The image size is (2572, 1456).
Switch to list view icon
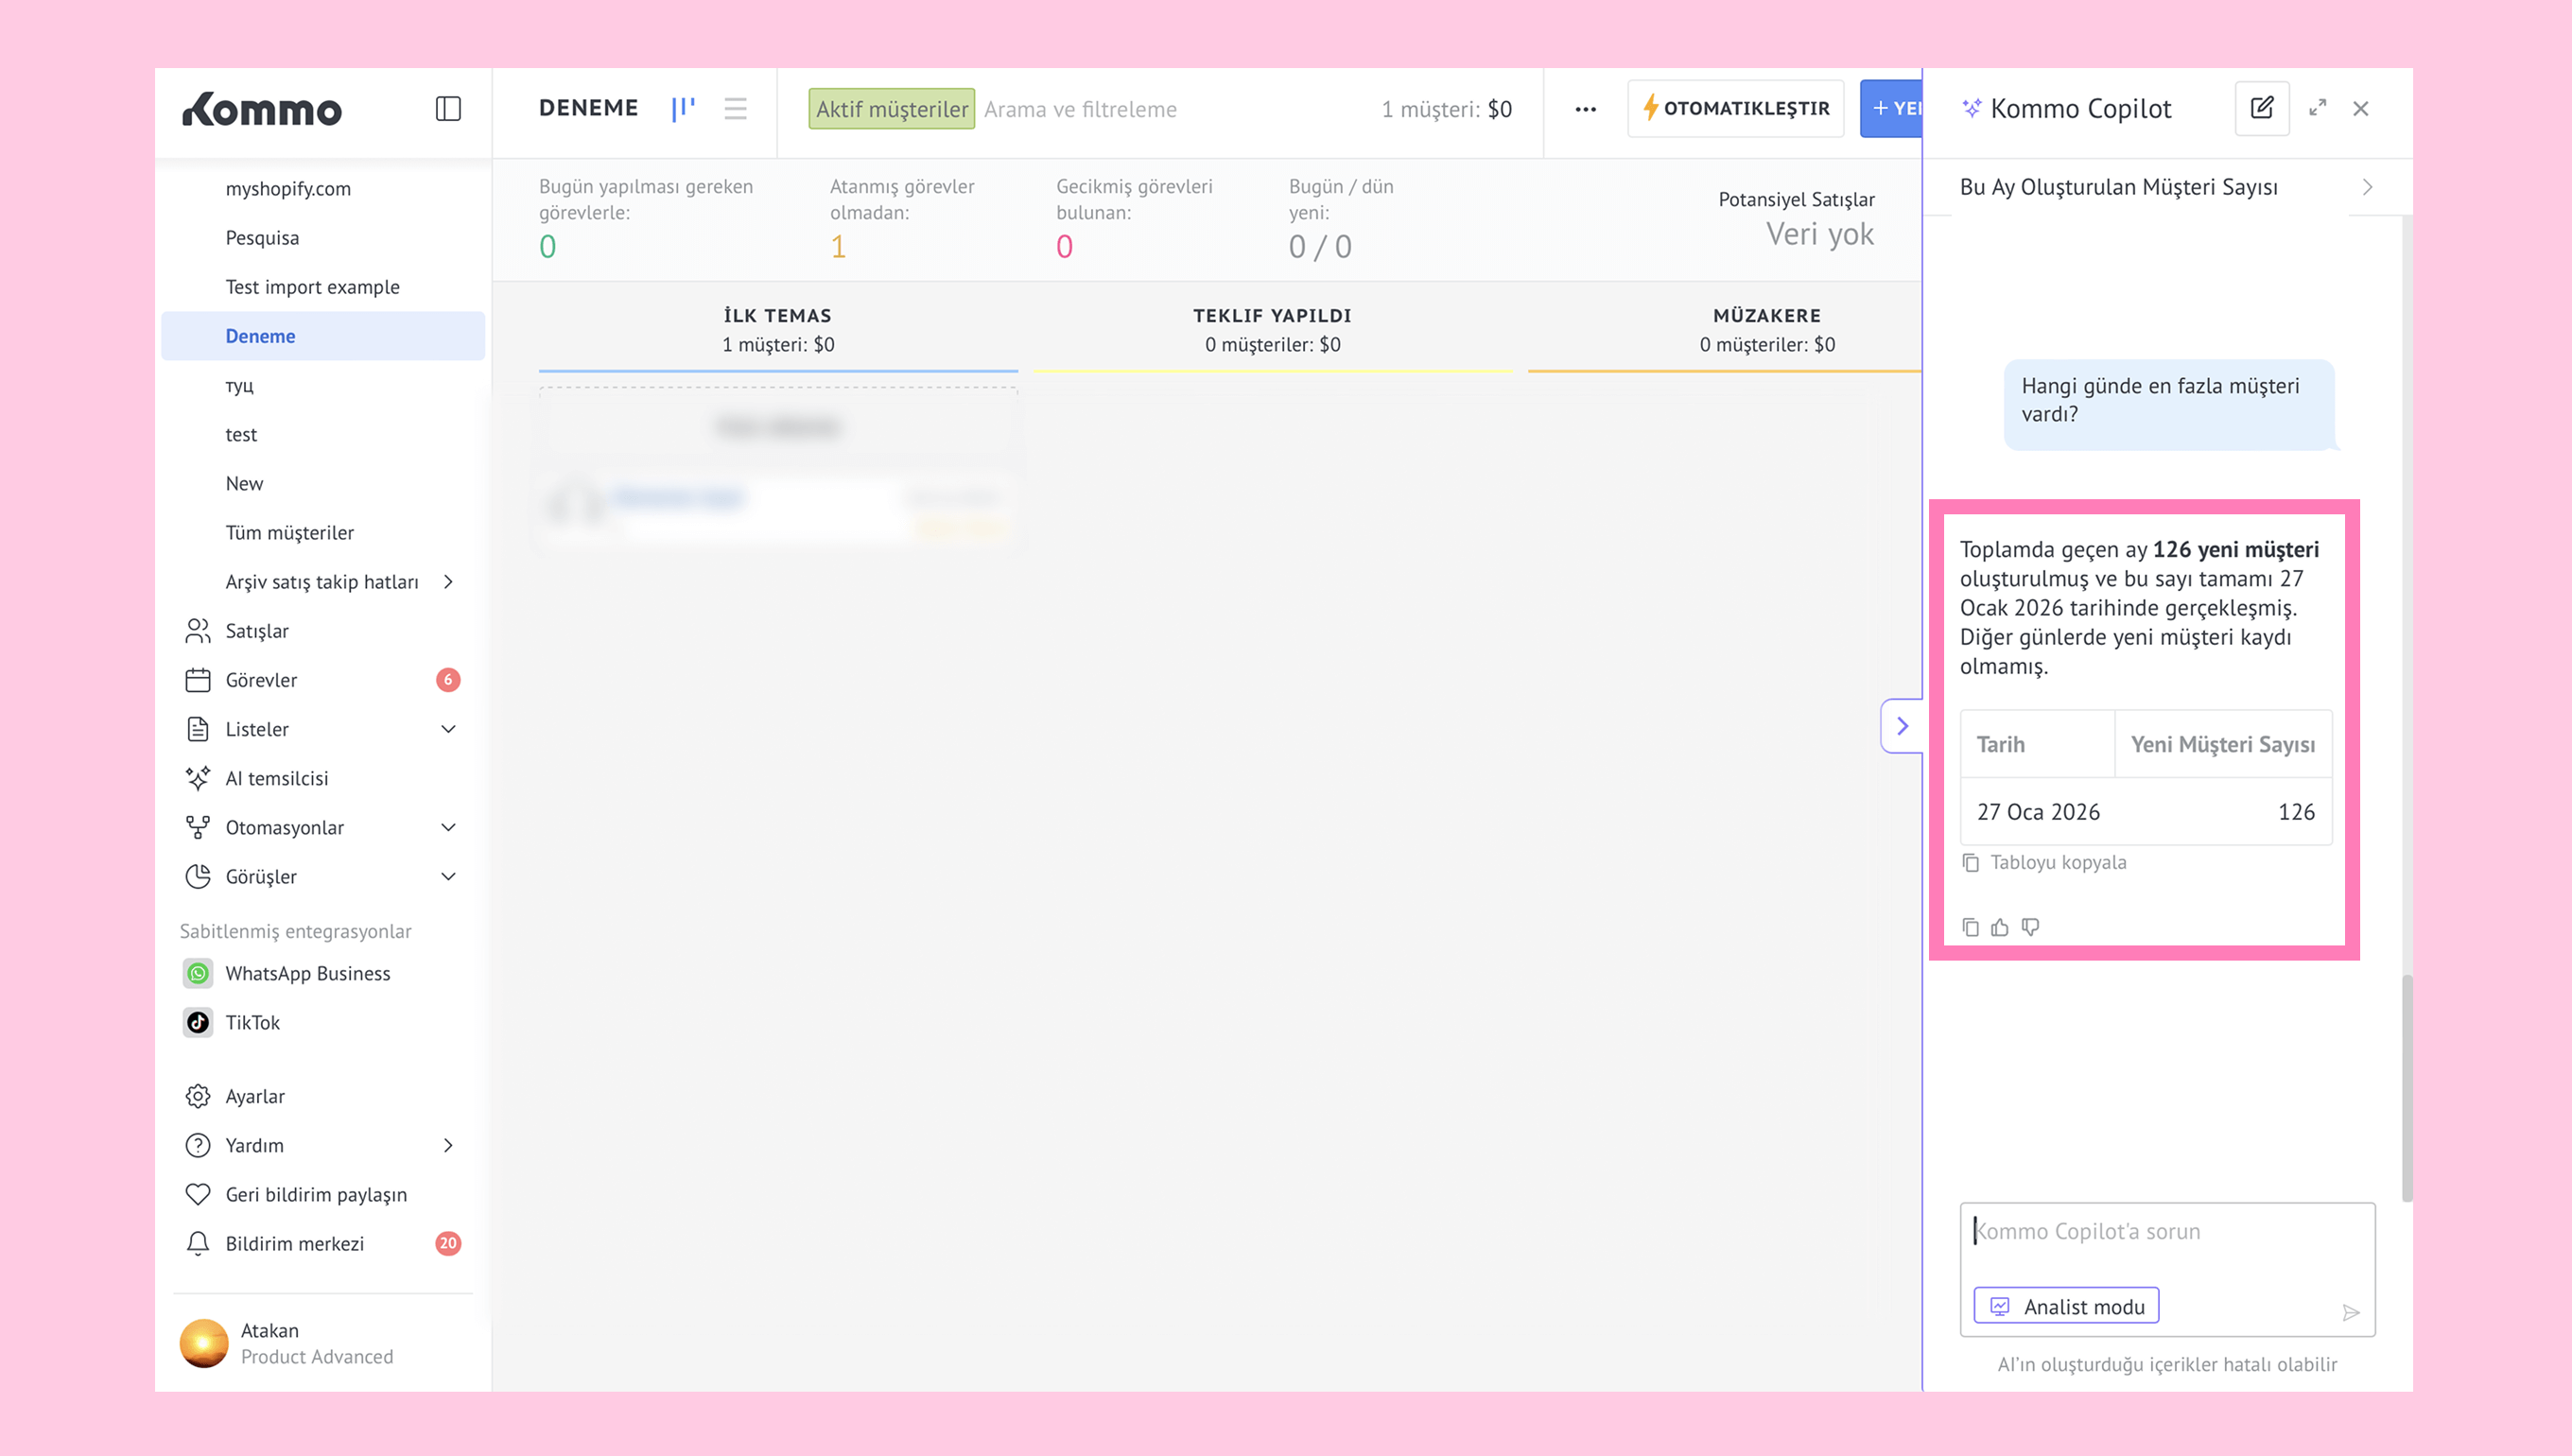tap(735, 108)
